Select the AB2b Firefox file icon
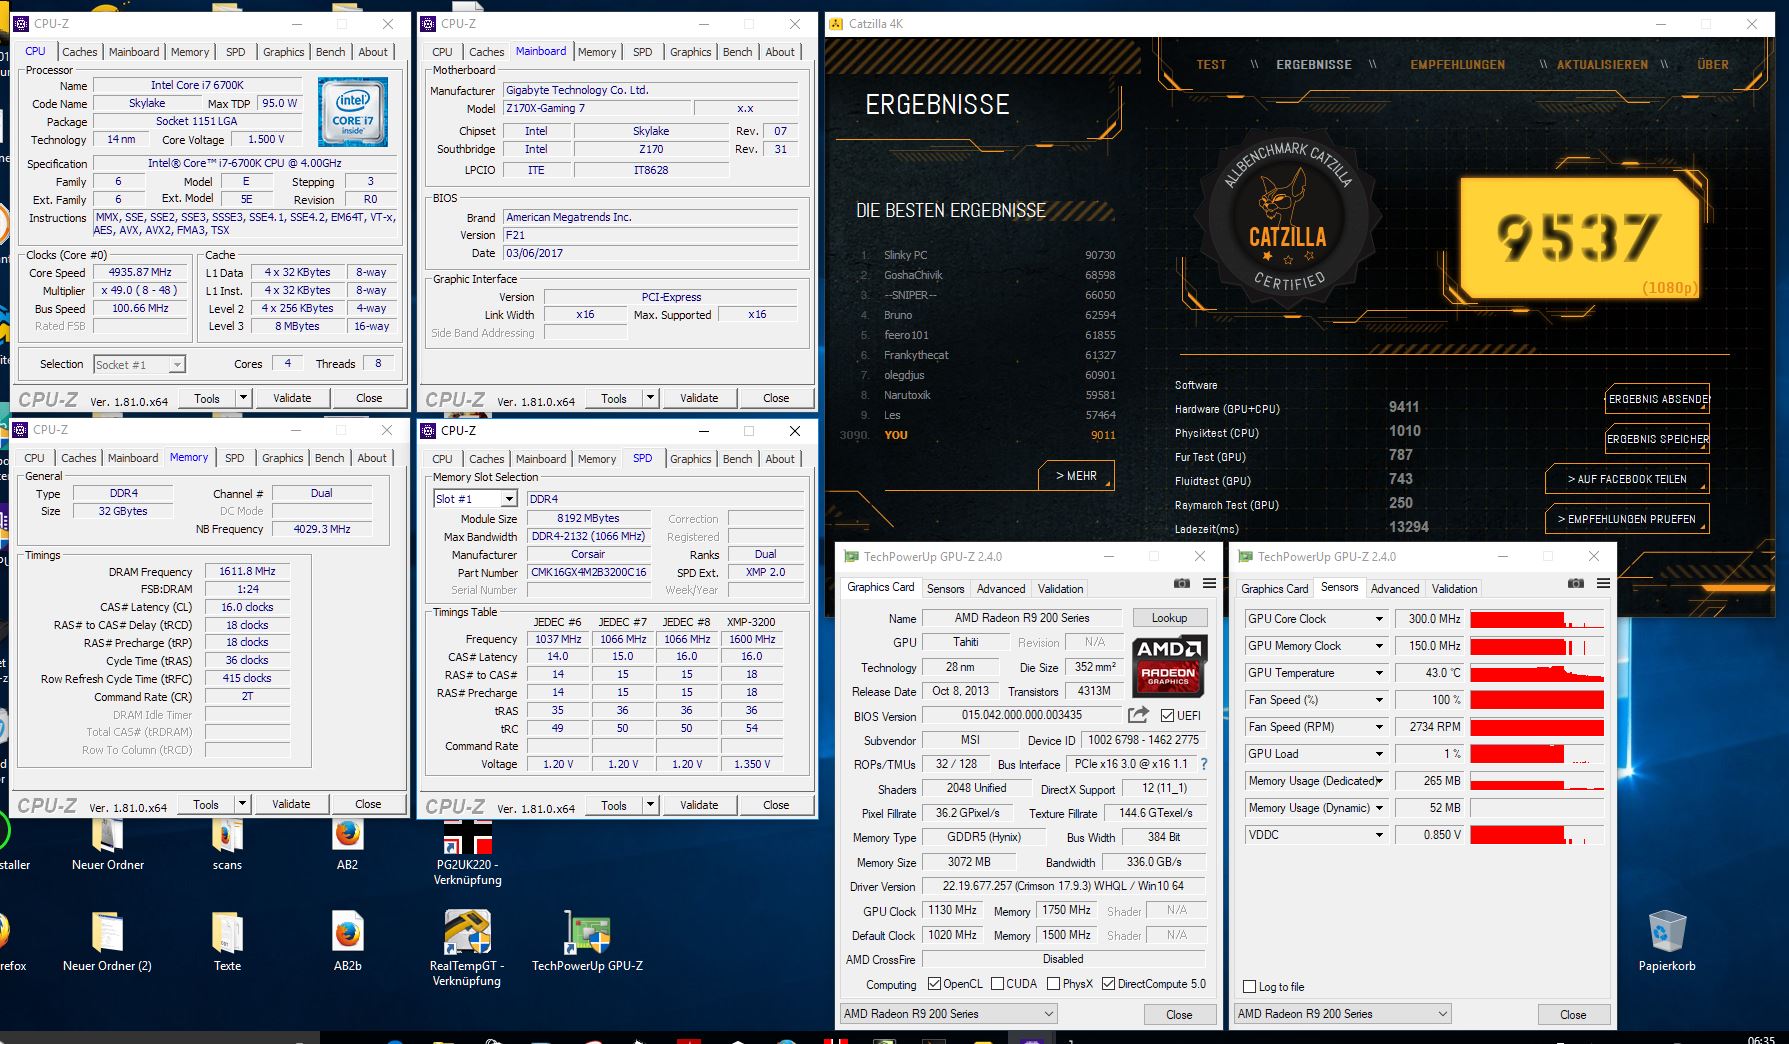Image resolution: width=1789 pixels, height=1044 pixels. pos(347,932)
